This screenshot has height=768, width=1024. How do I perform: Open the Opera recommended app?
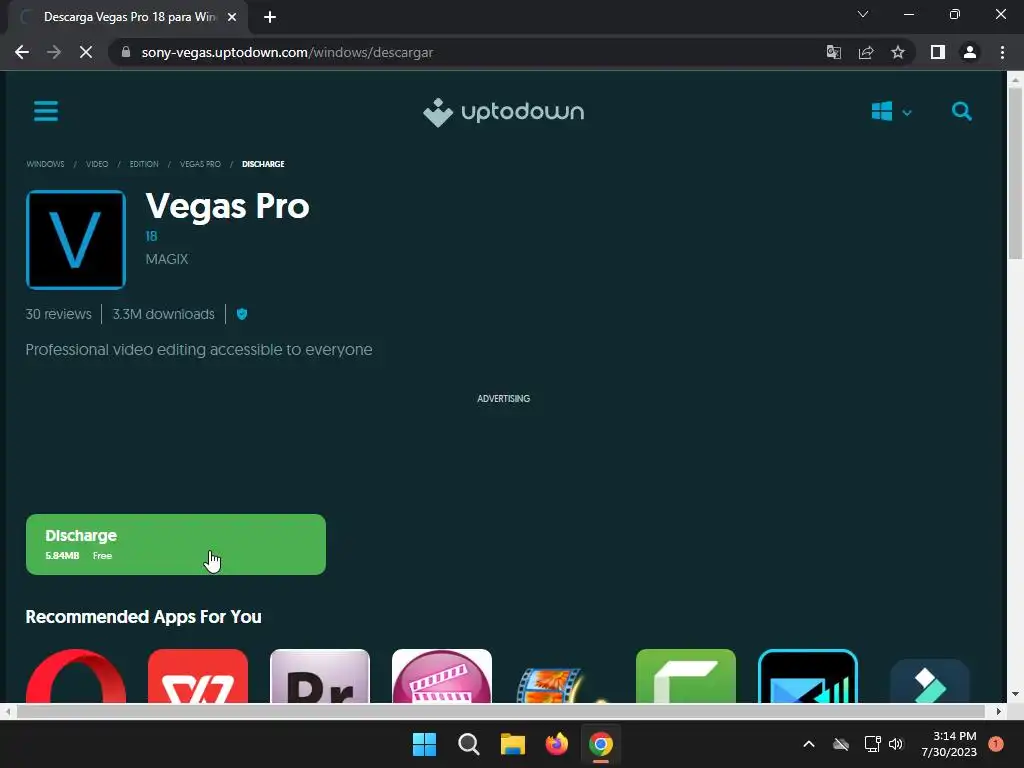76,677
